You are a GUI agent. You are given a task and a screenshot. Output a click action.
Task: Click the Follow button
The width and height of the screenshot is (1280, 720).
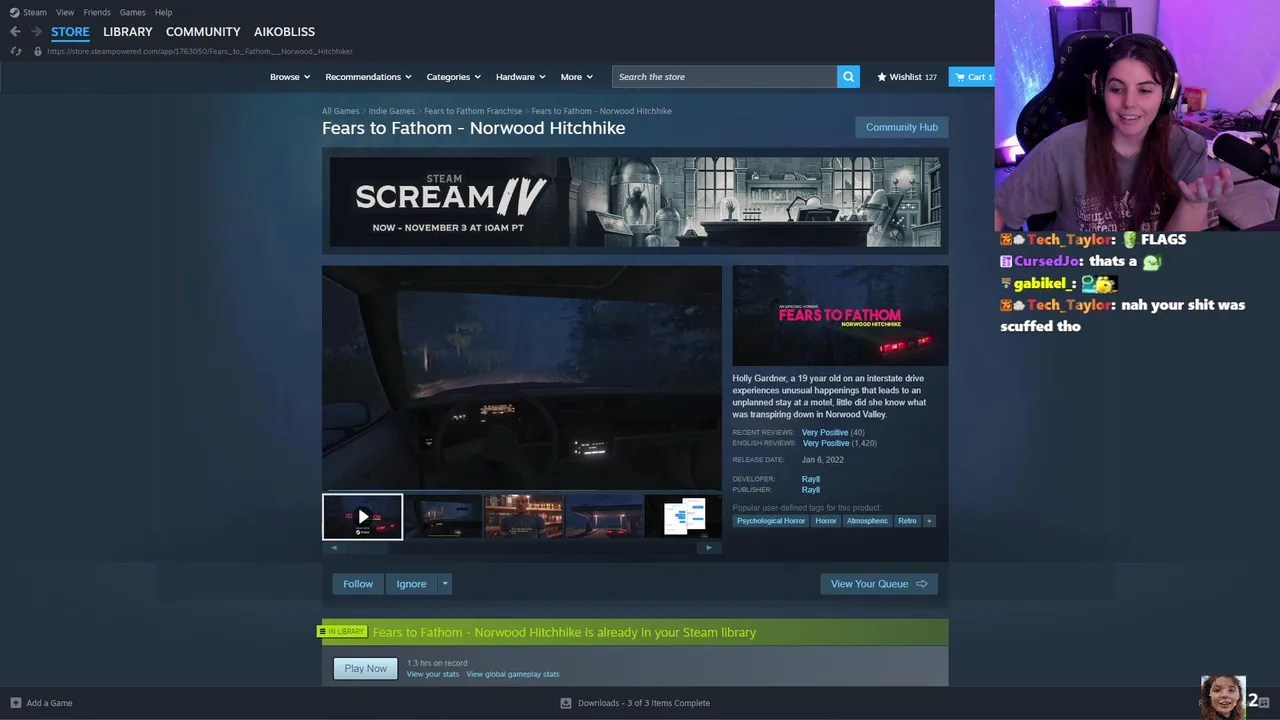click(x=358, y=584)
